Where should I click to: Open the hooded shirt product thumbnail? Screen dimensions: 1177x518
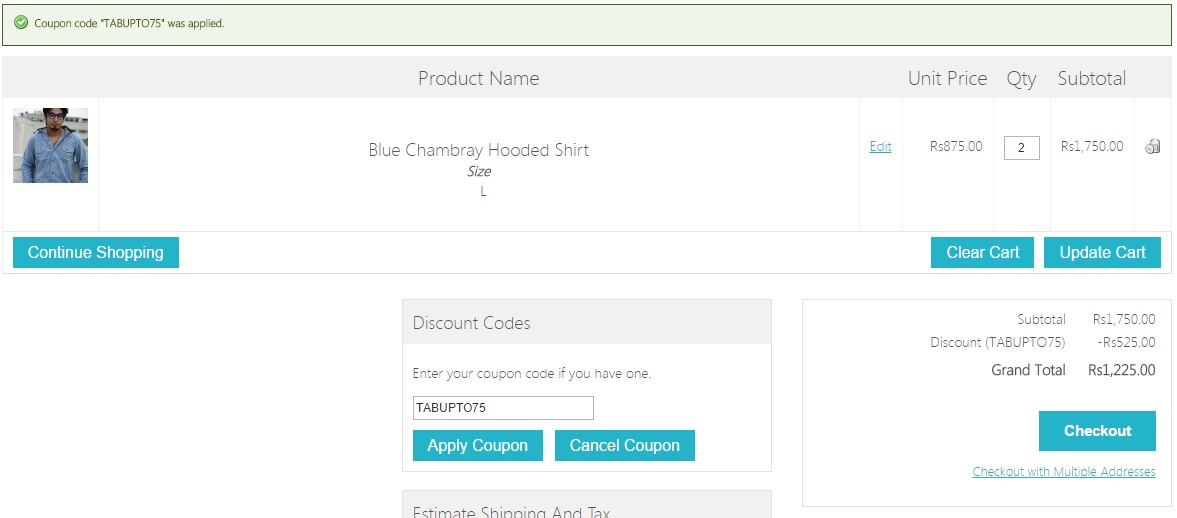[x=50, y=145]
